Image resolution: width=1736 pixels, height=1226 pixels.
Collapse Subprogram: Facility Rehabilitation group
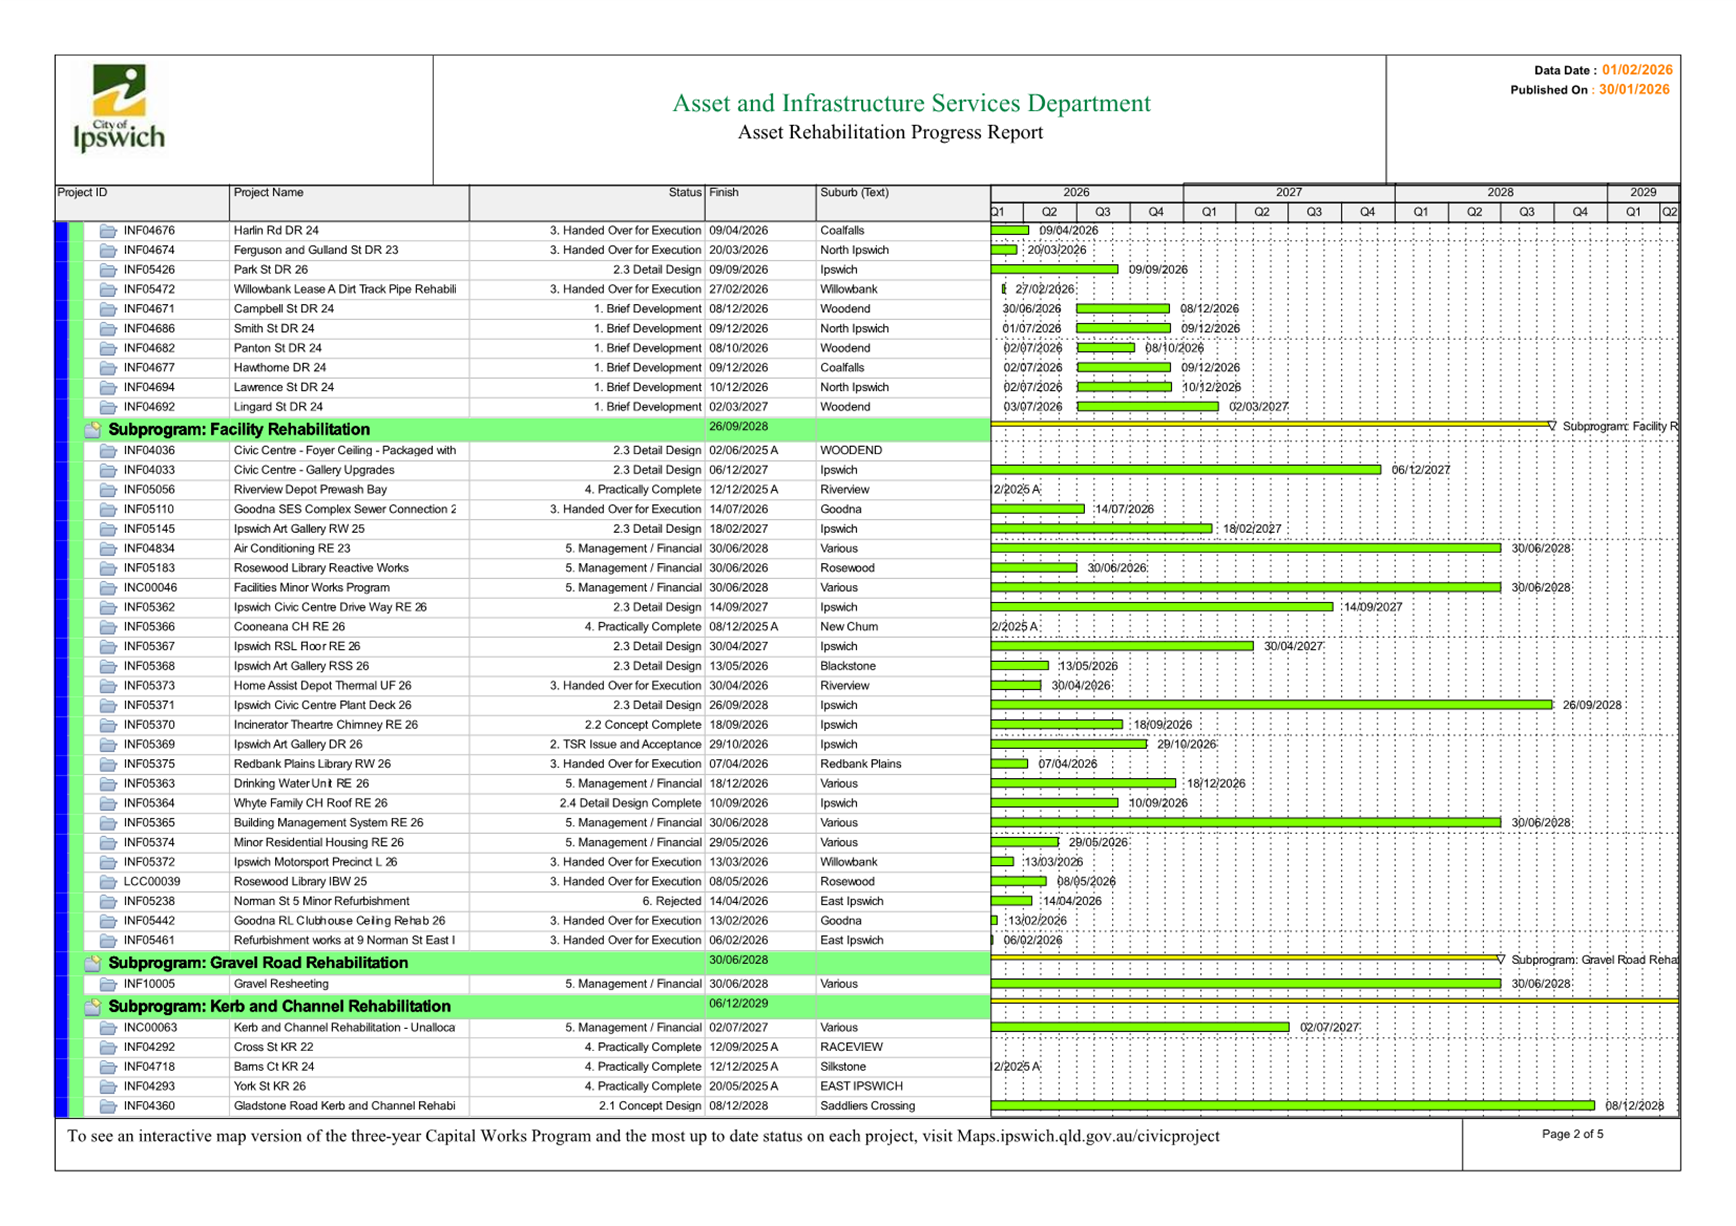click(x=93, y=430)
